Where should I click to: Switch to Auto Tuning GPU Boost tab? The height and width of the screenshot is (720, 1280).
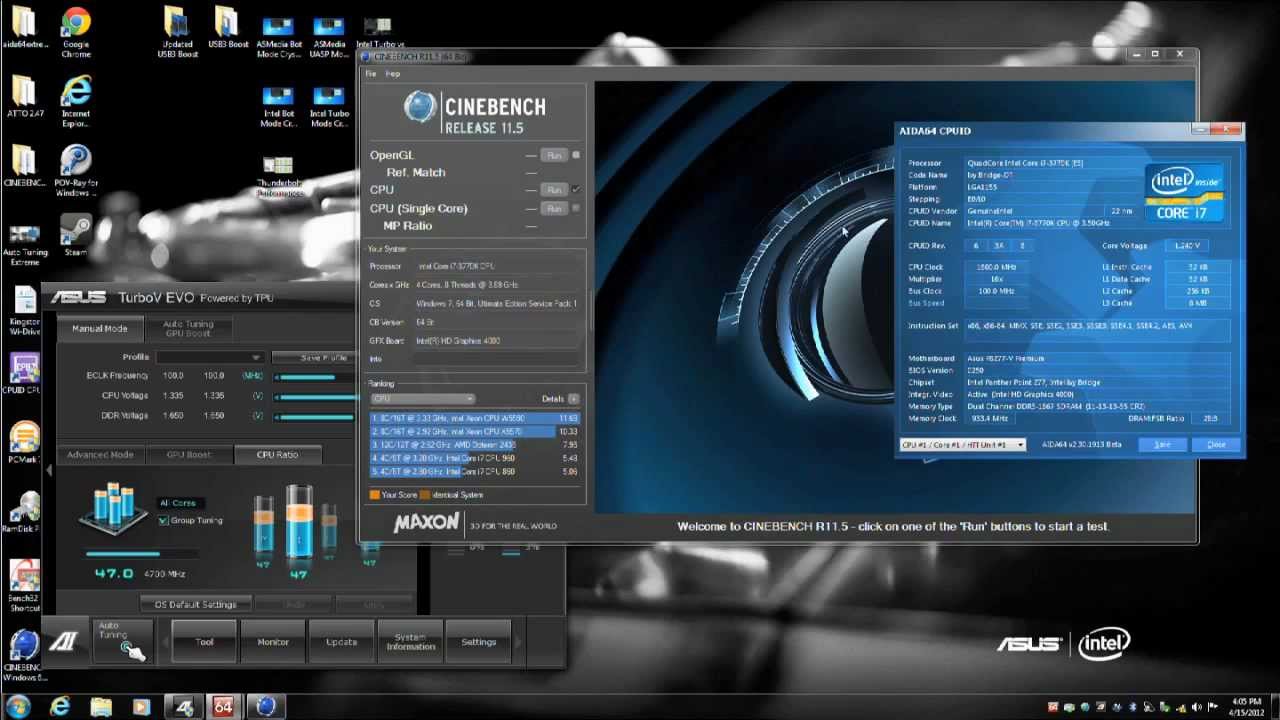coord(188,328)
